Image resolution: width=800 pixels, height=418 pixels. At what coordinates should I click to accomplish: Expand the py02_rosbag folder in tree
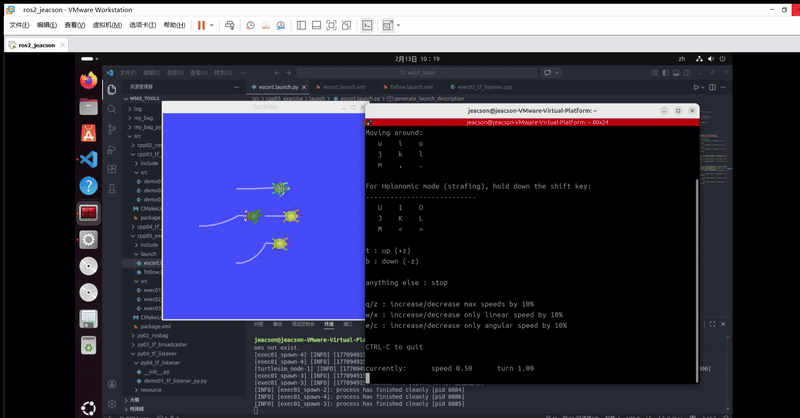150,335
